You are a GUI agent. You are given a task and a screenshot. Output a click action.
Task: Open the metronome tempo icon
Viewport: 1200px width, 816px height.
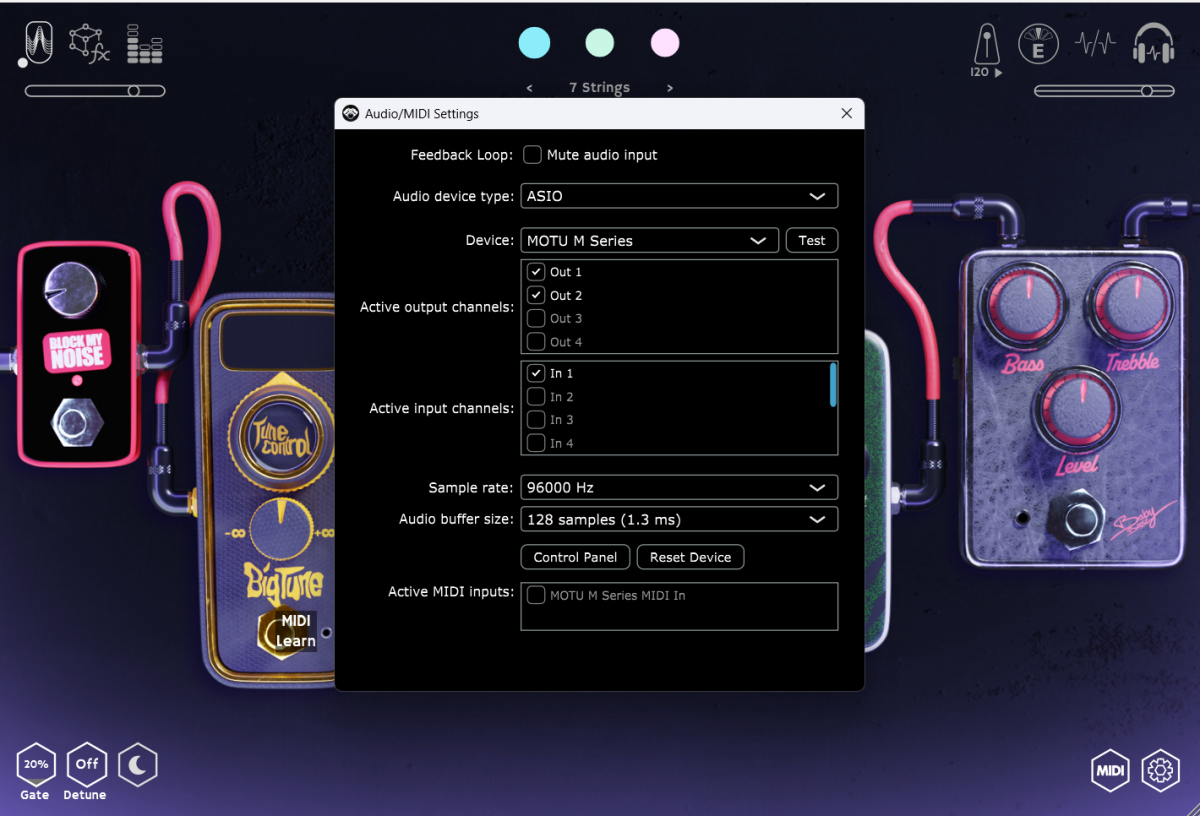click(x=985, y=46)
